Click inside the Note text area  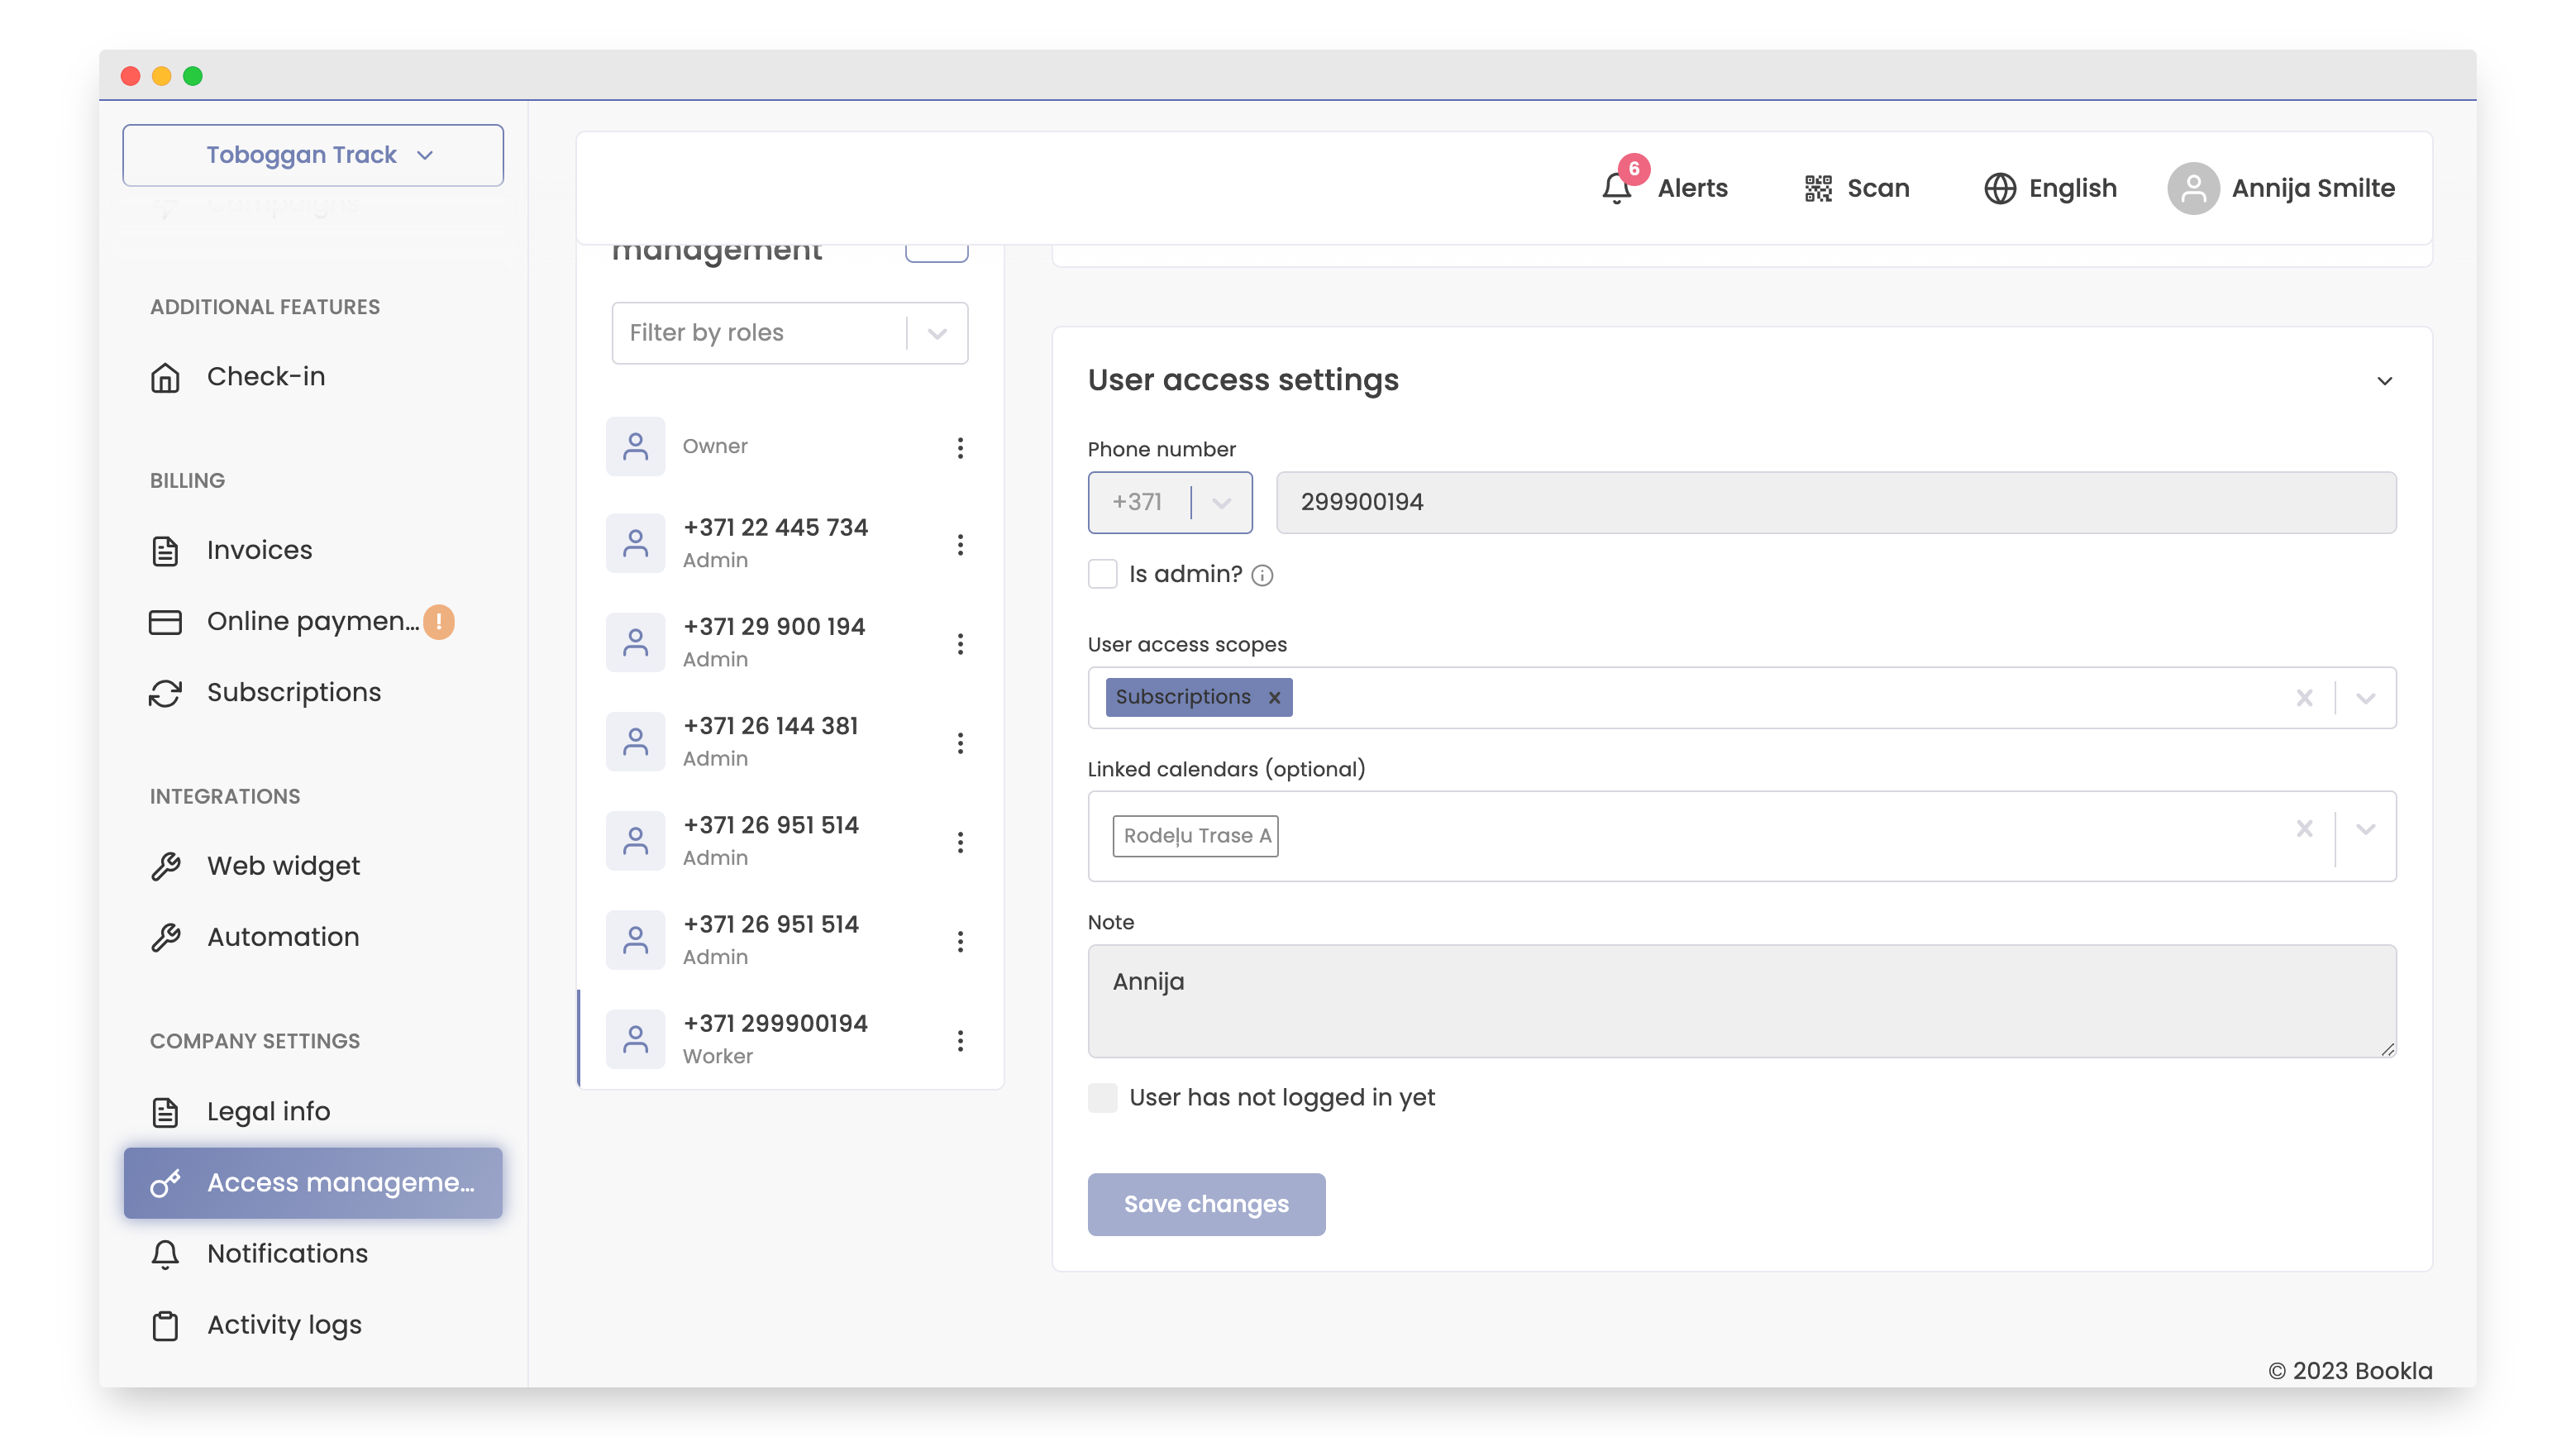1740,1000
